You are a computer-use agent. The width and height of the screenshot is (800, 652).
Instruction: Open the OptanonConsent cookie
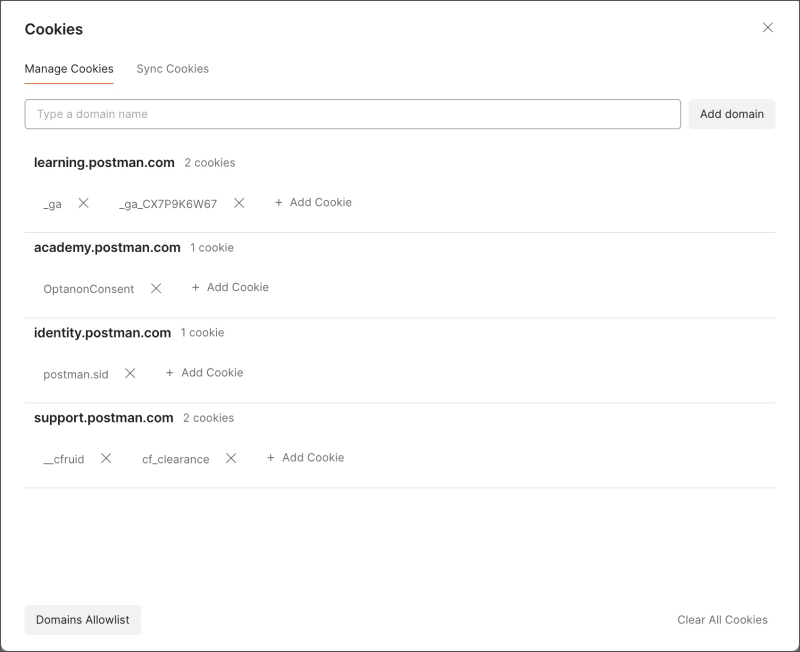click(89, 289)
